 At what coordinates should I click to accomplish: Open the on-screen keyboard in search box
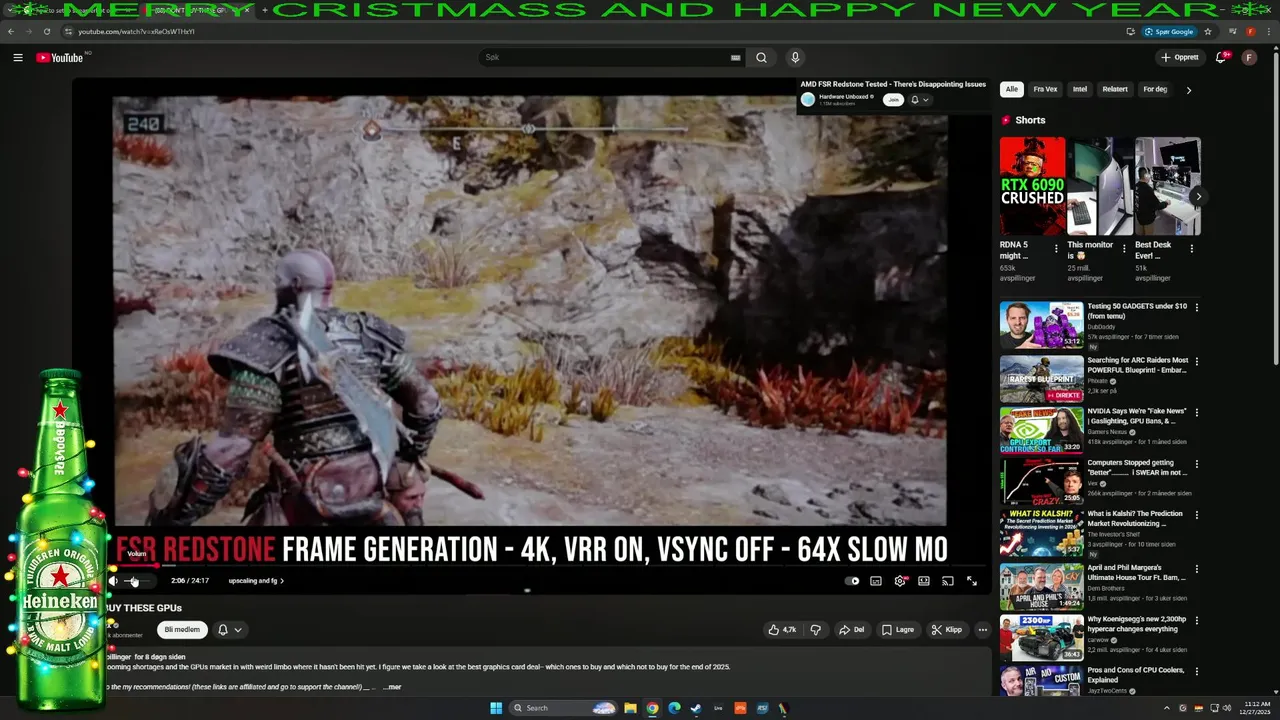pyautogui.click(x=737, y=58)
